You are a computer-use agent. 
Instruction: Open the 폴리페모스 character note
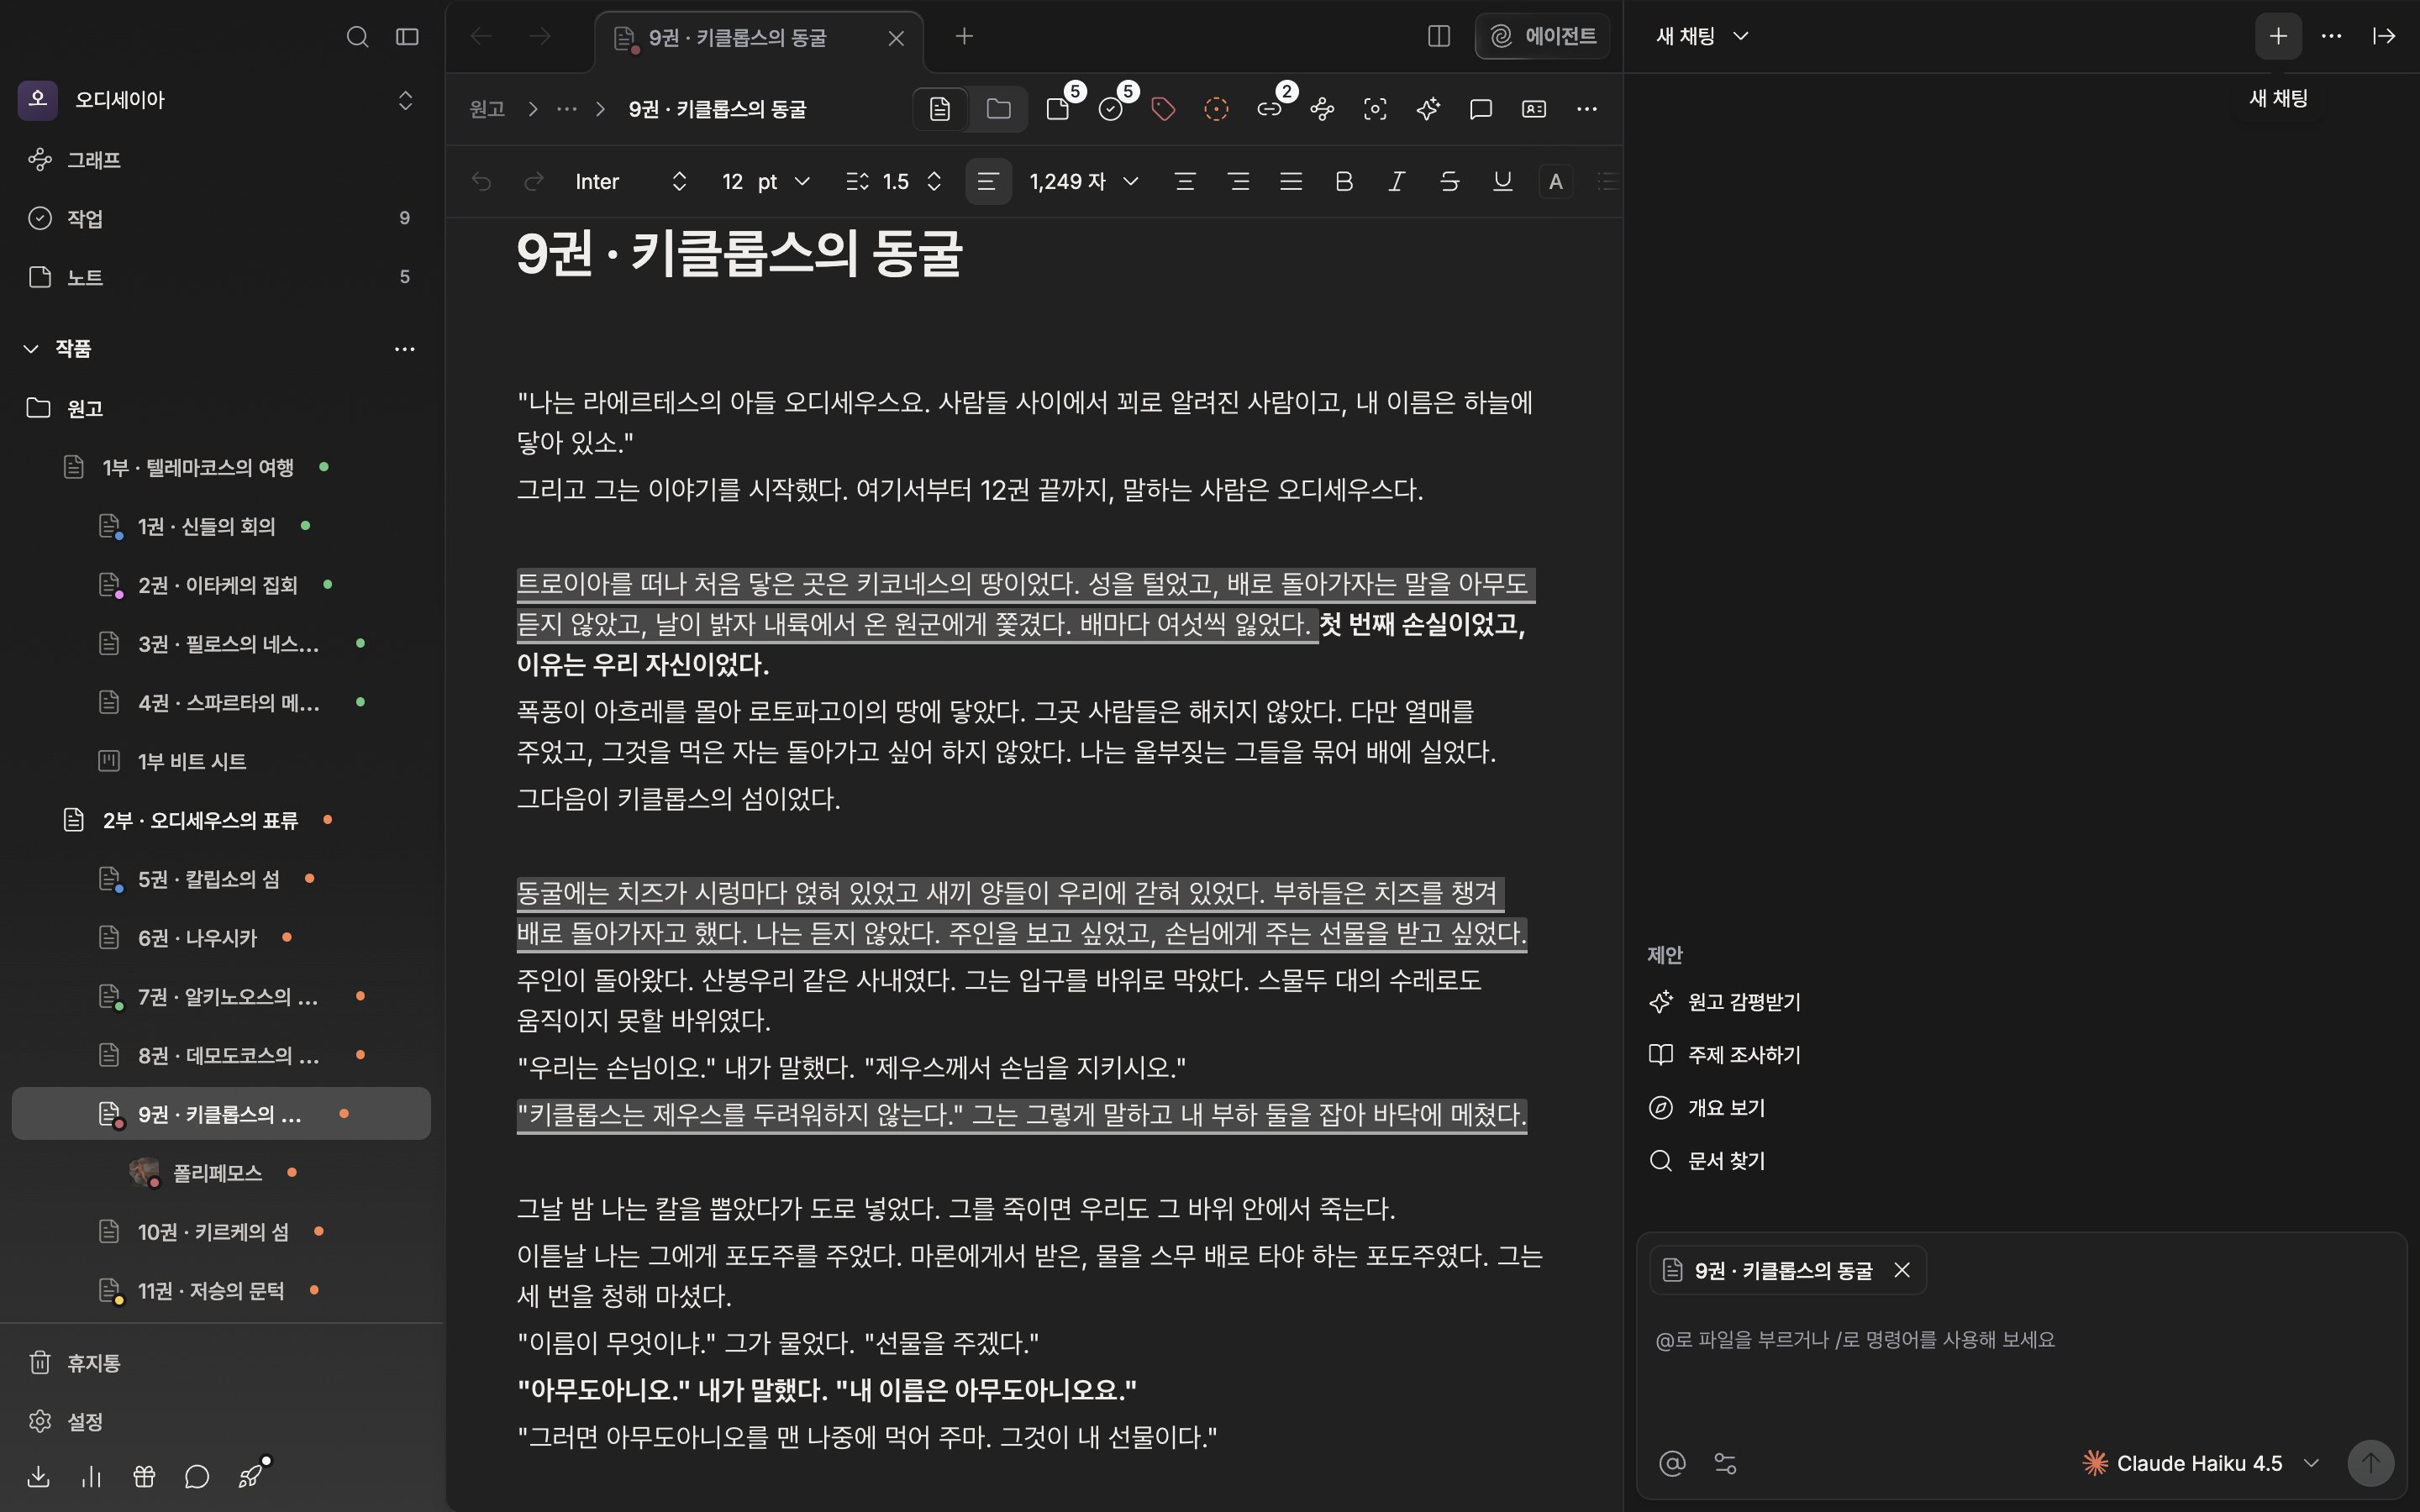(x=221, y=1172)
